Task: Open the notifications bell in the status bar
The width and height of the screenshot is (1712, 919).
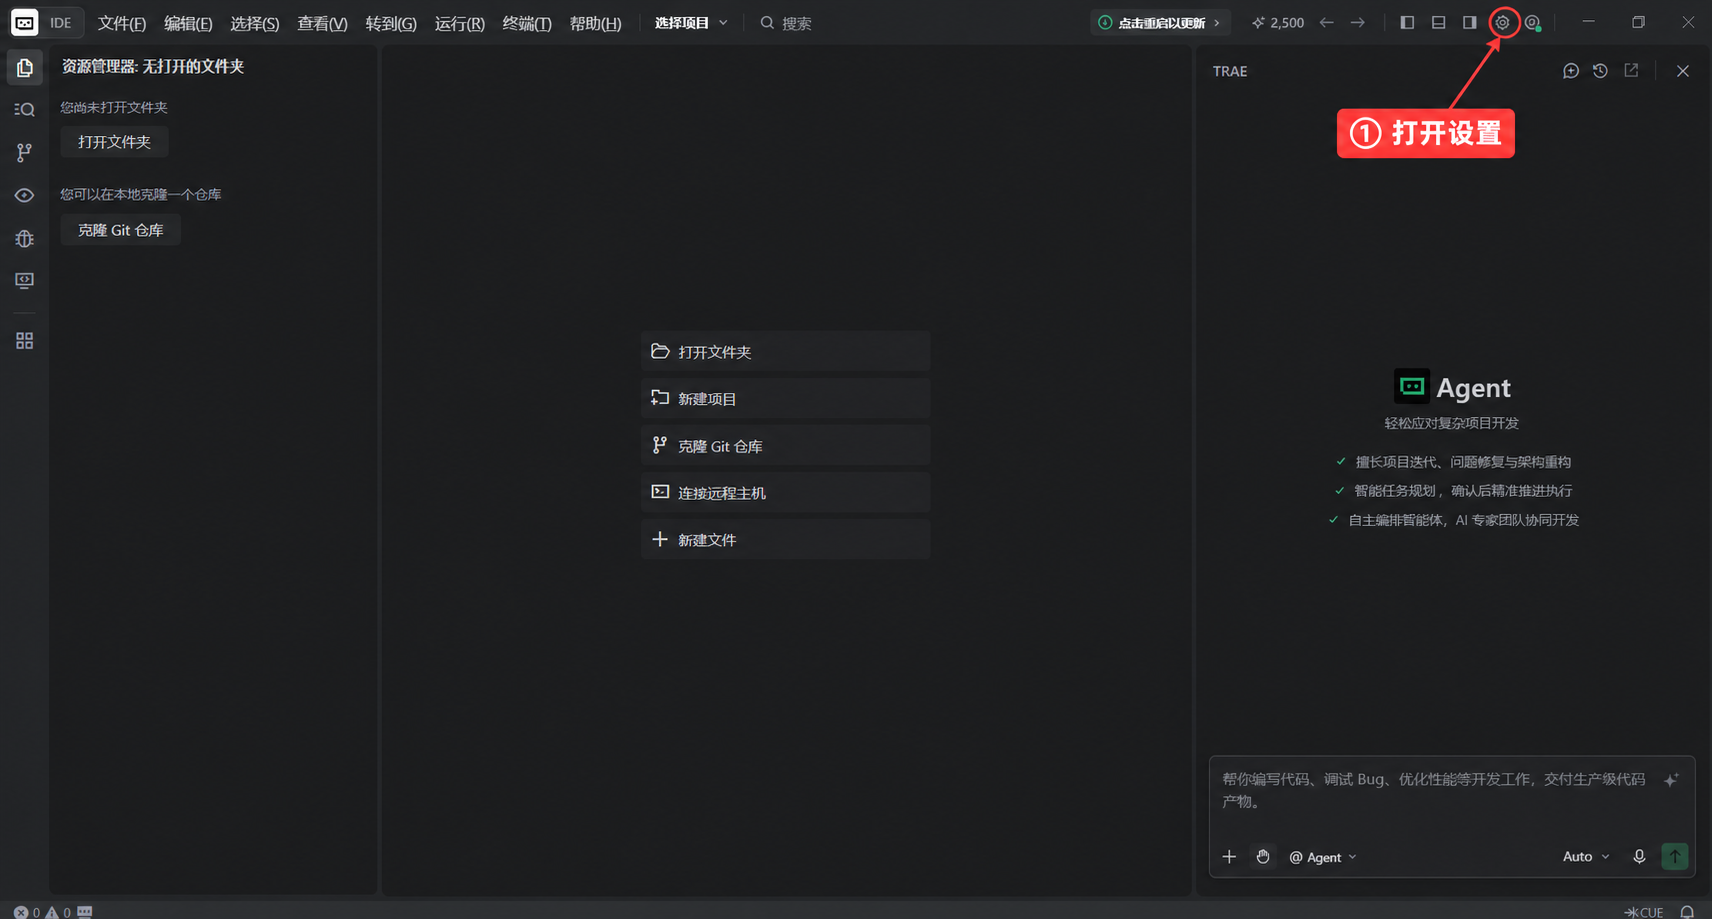Action: (x=1687, y=911)
